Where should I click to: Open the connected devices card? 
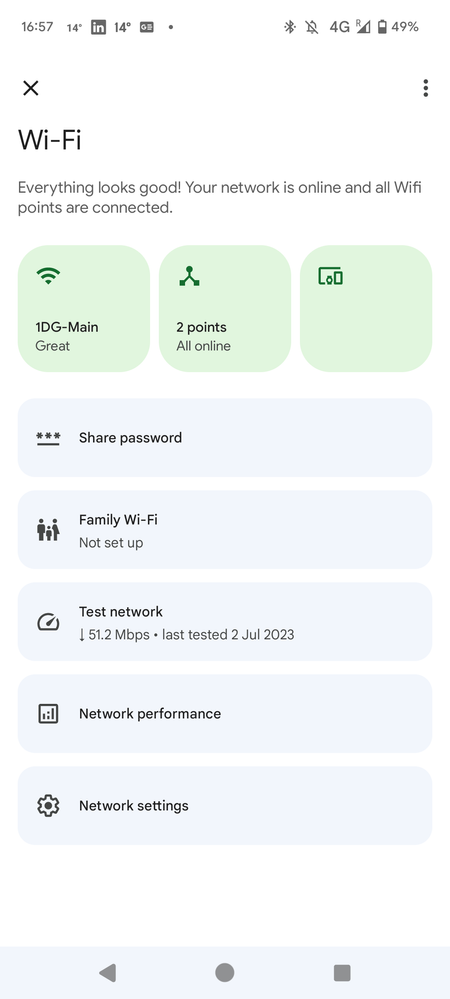[x=366, y=308]
